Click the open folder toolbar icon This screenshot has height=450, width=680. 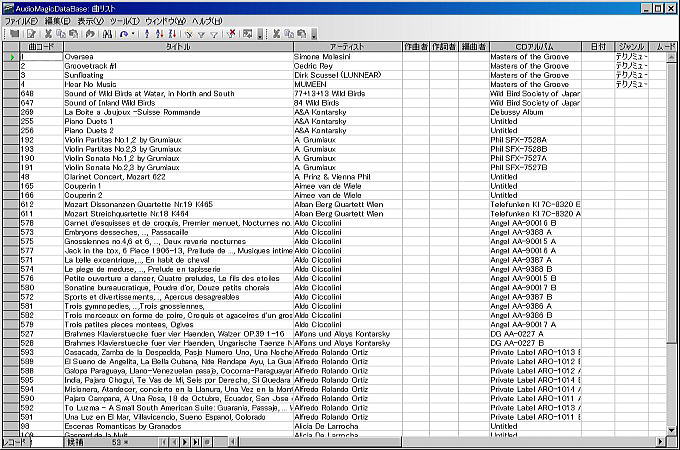15,34
